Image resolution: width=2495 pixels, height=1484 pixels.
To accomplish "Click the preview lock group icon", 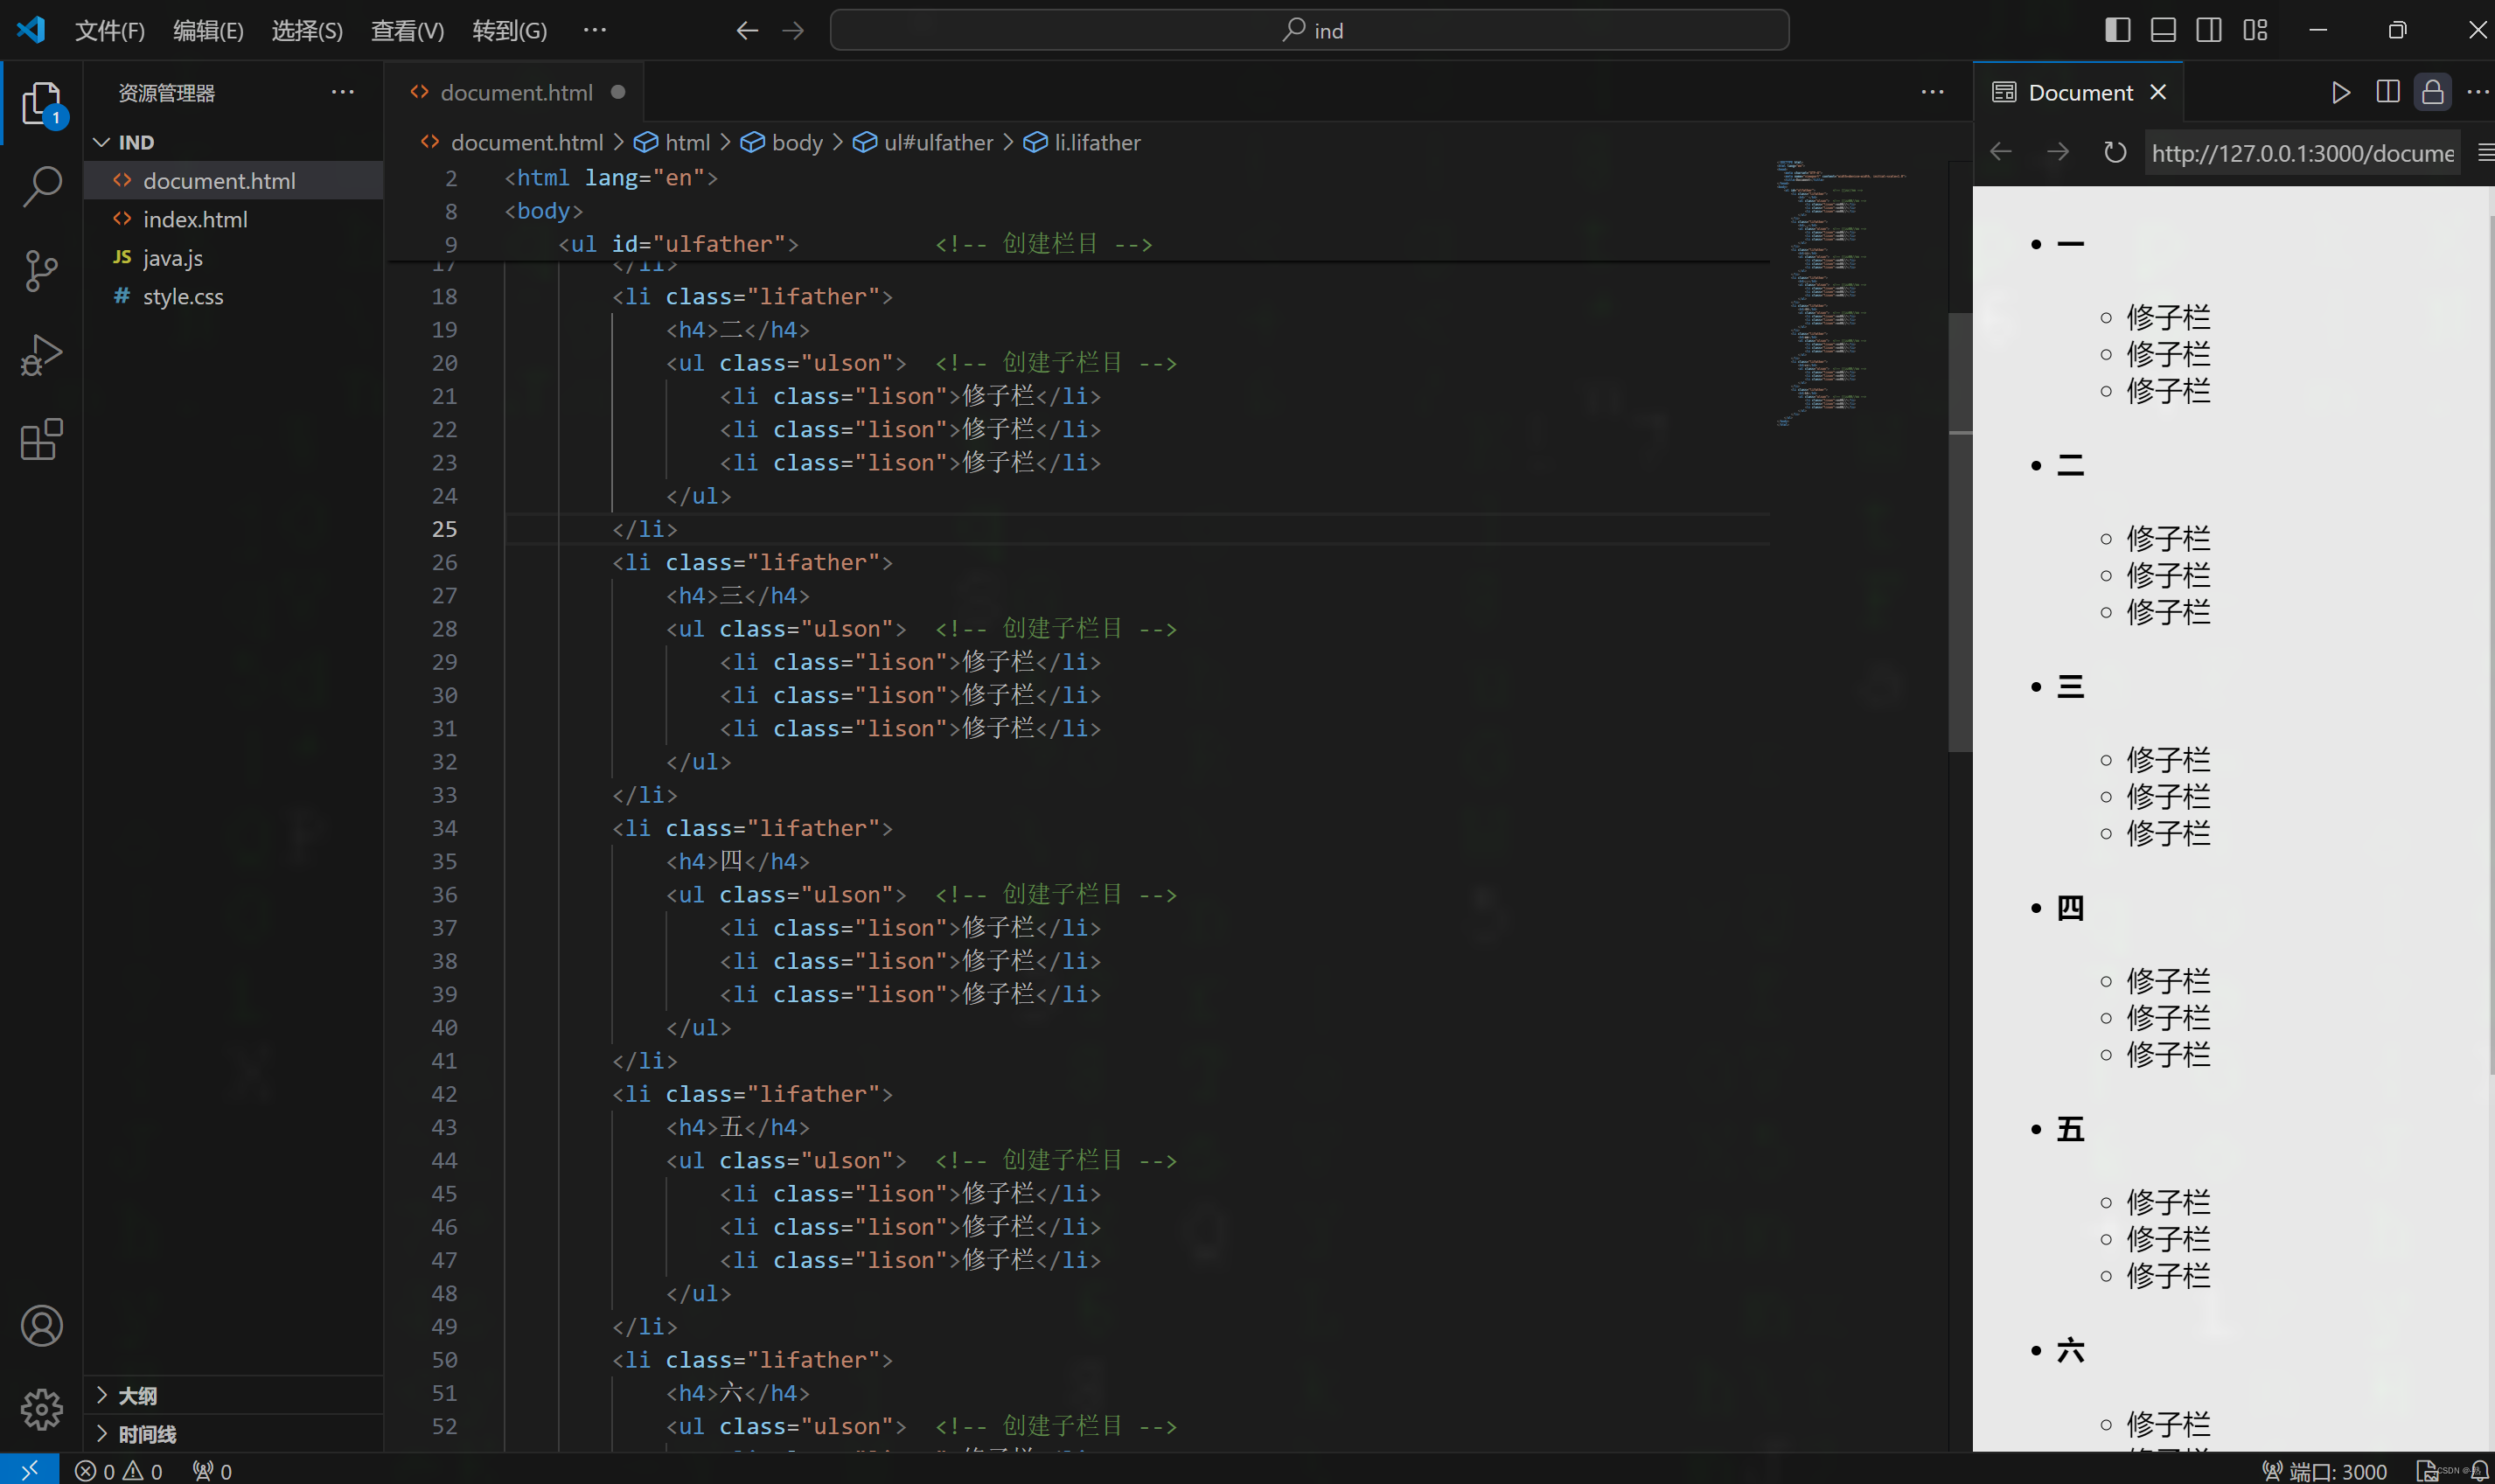I will (2433, 92).
